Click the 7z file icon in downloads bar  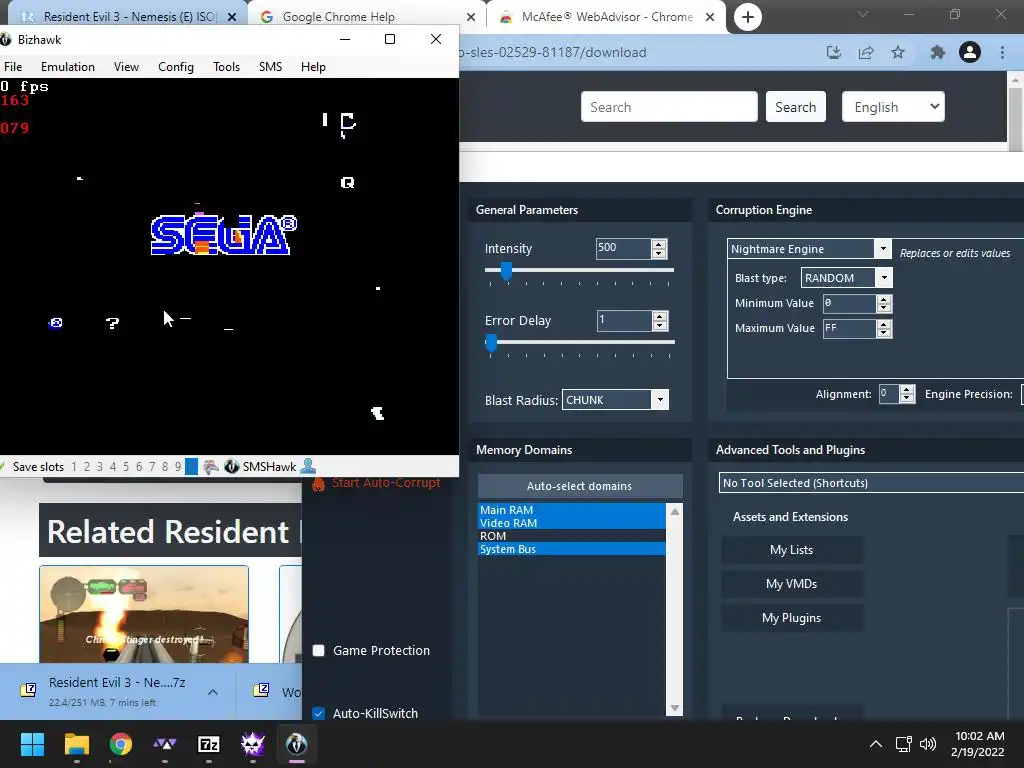28,690
